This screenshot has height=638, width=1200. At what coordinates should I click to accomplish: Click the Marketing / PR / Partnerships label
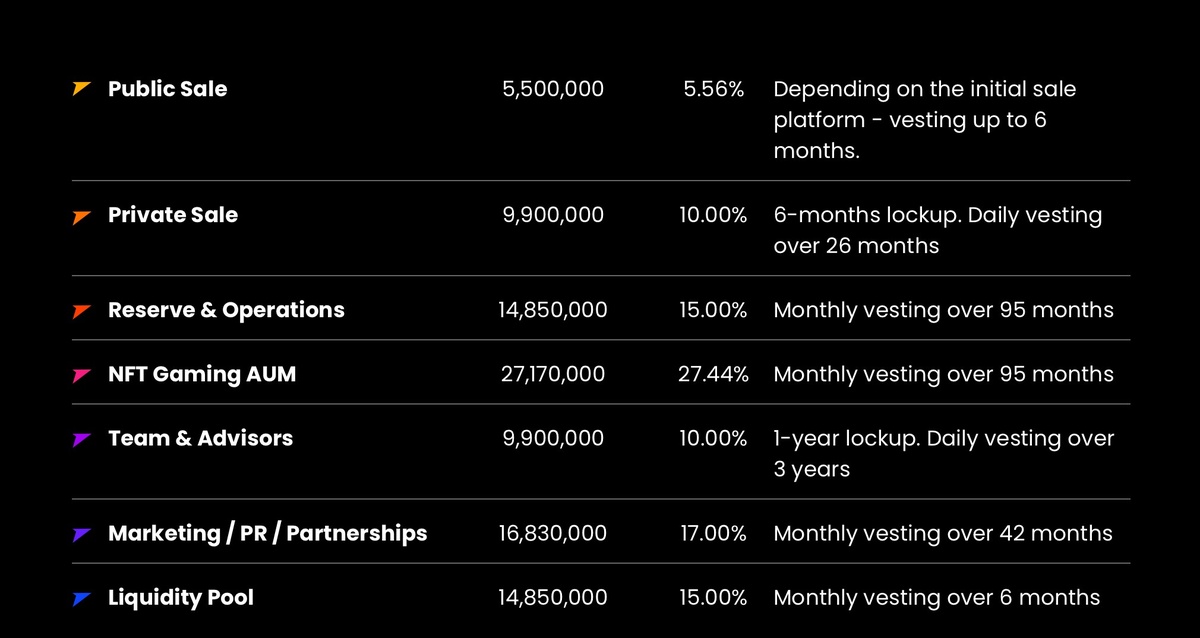tap(267, 533)
